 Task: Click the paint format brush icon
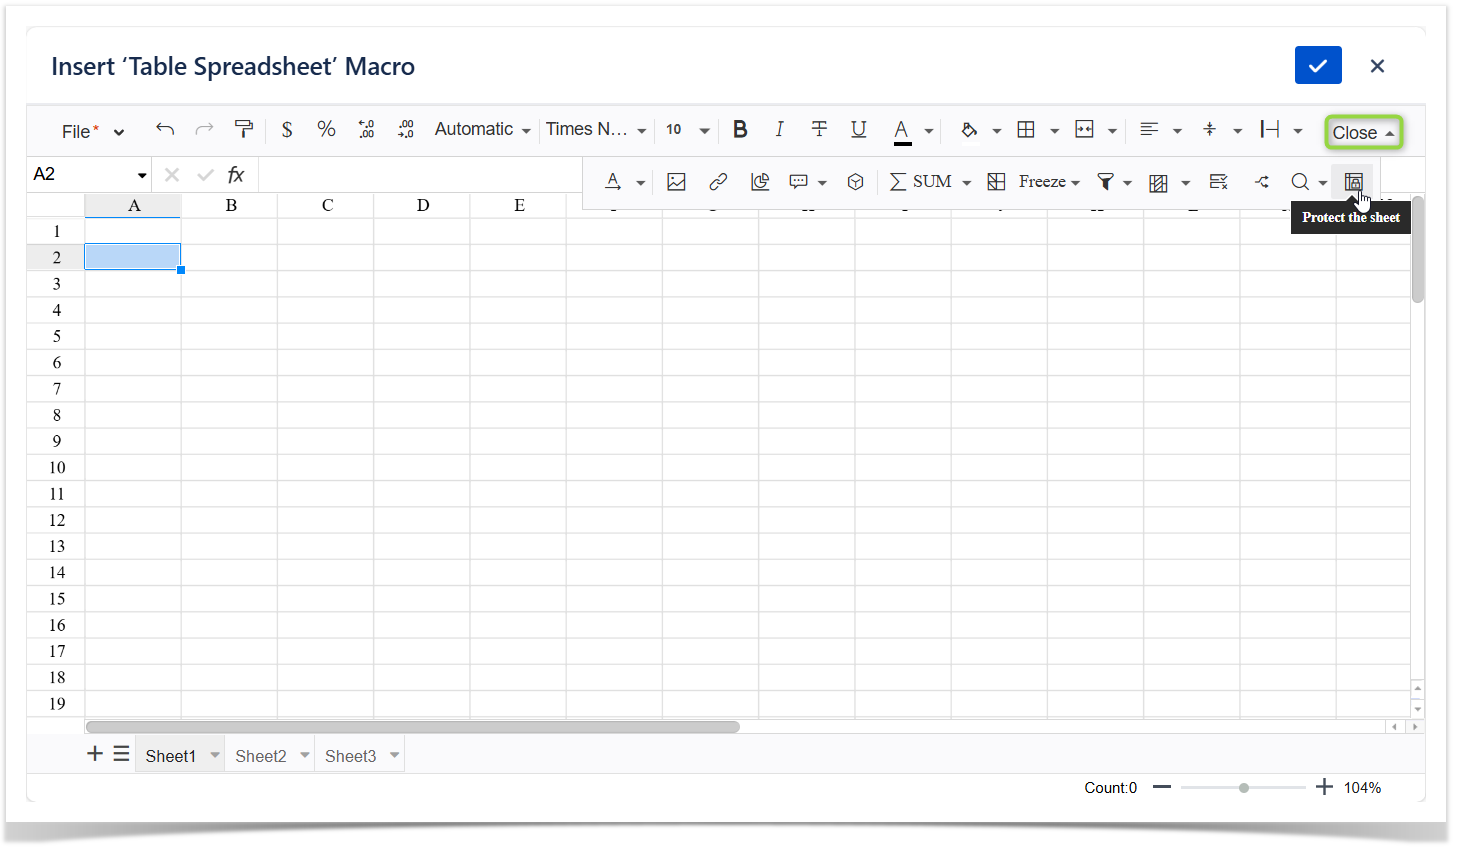pos(243,129)
